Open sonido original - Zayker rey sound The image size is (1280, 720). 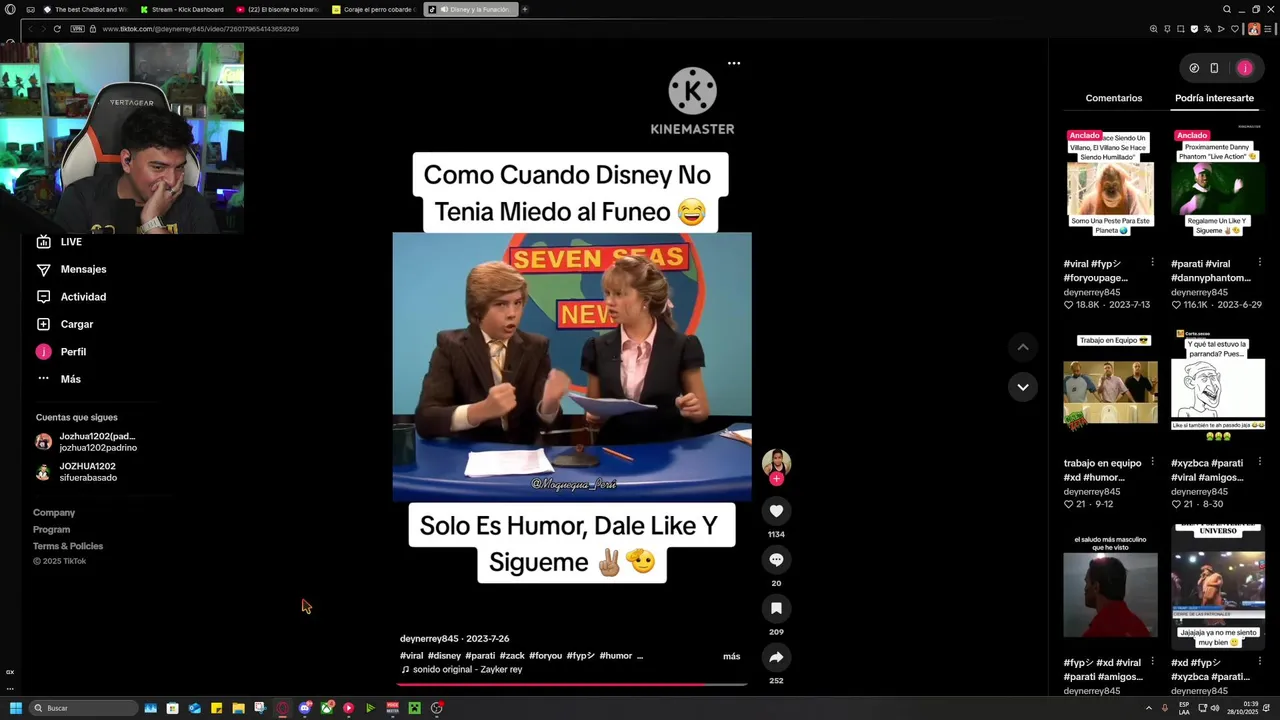pyautogui.click(x=461, y=670)
